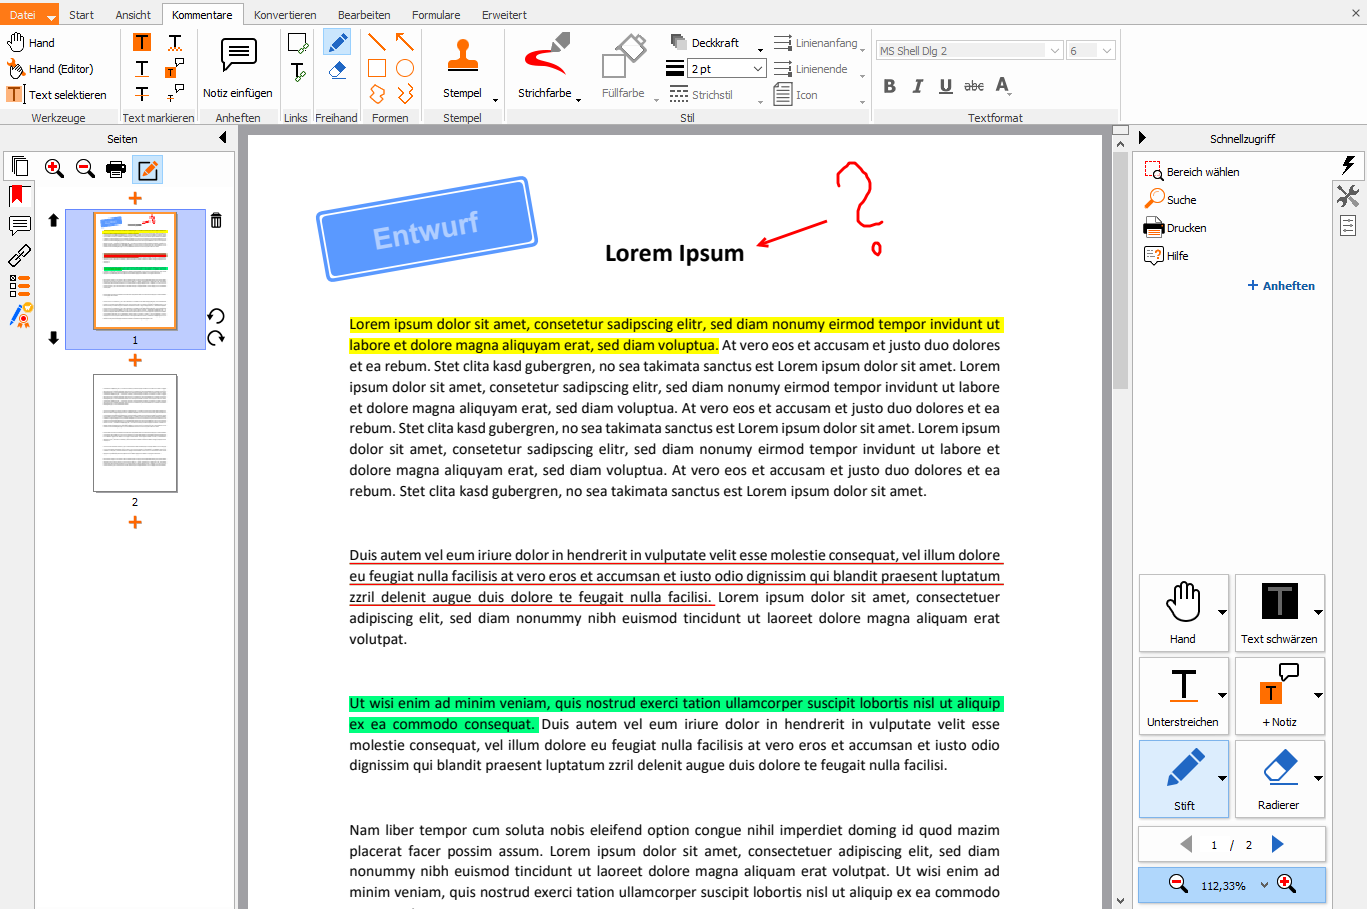Choose the rectangle shape tool
This screenshot has width=1367, height=909.
coord(377,68)
